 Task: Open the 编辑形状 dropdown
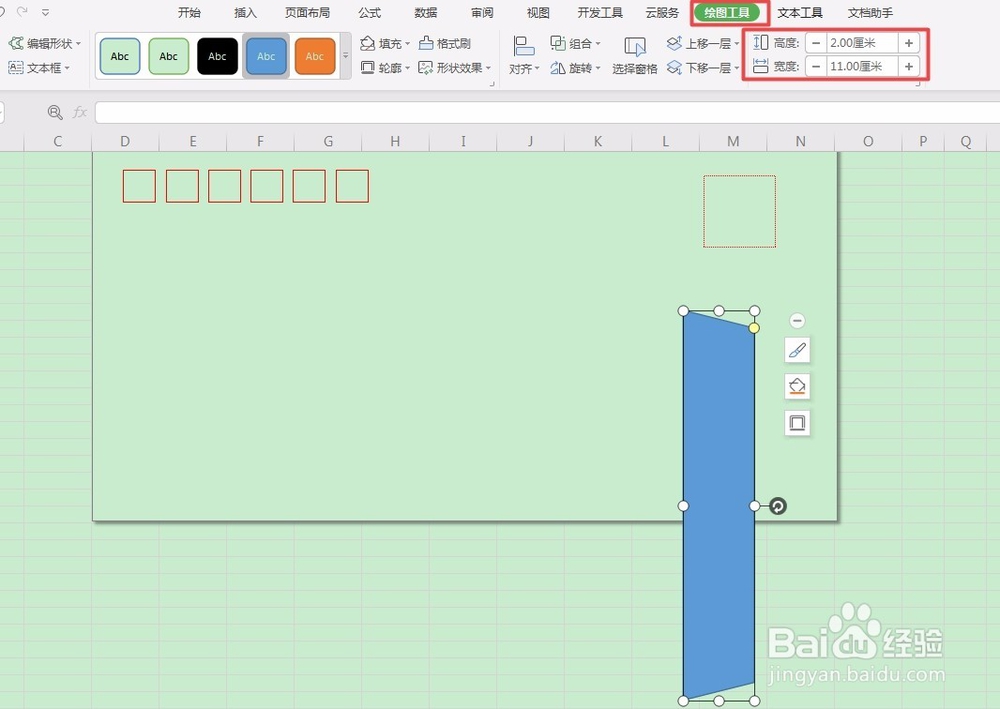click(x=45, y=43)
